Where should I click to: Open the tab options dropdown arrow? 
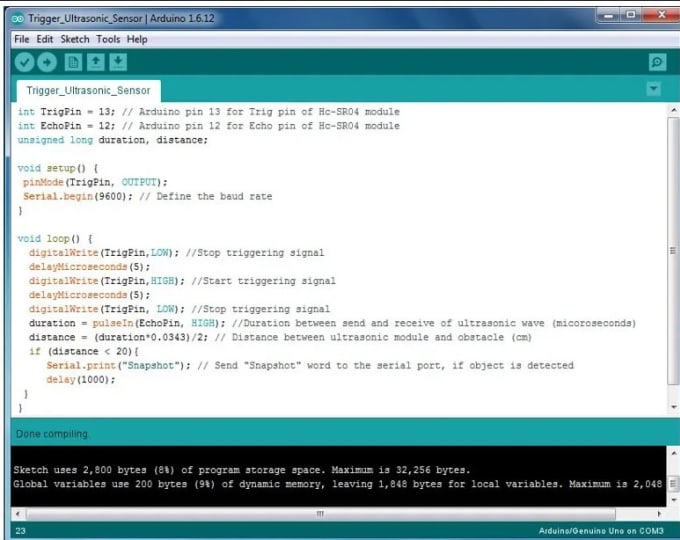(654, 89)
